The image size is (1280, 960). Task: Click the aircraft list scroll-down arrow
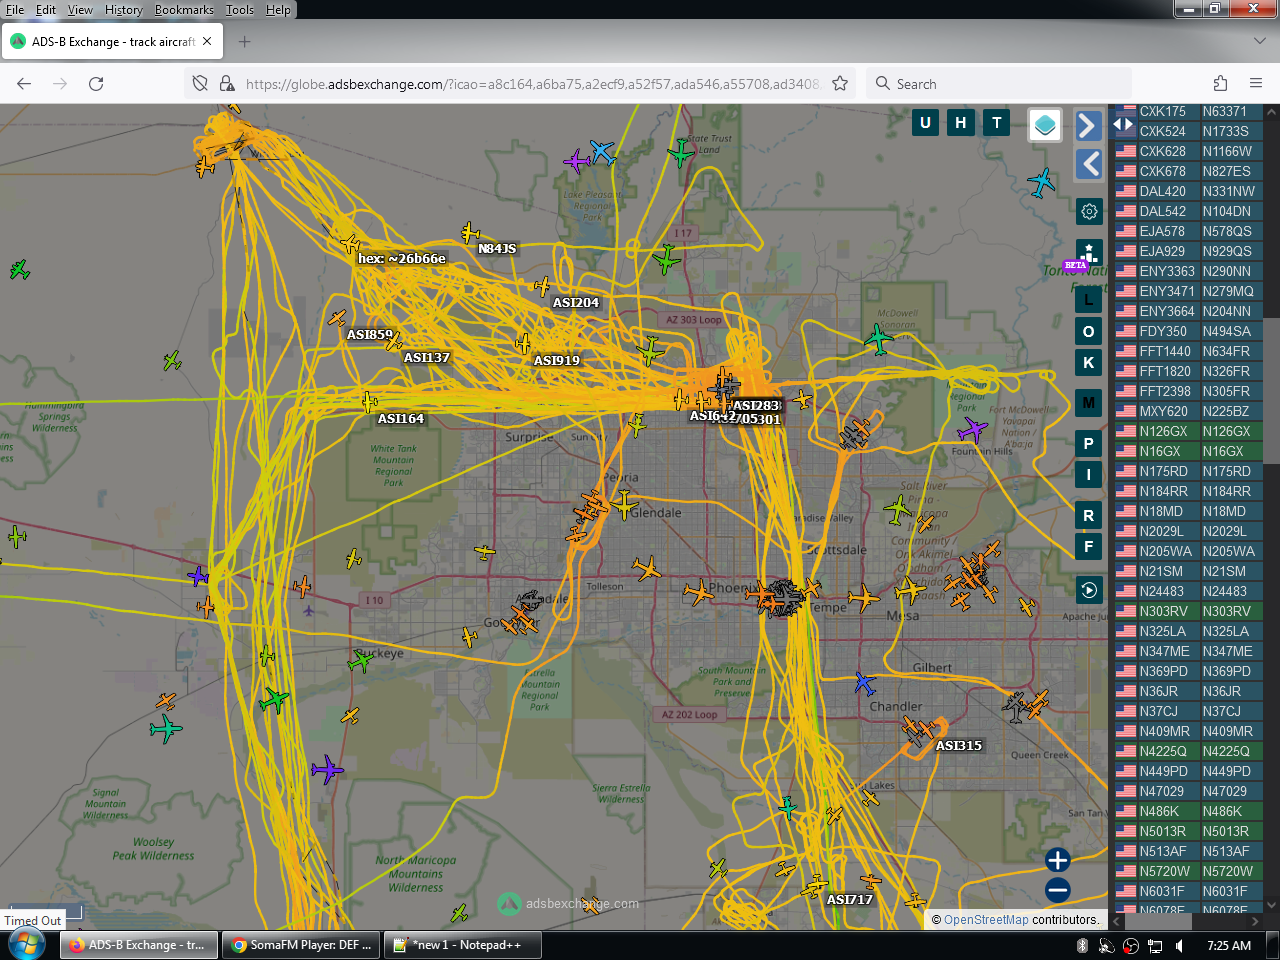[x=1272, y=906]
